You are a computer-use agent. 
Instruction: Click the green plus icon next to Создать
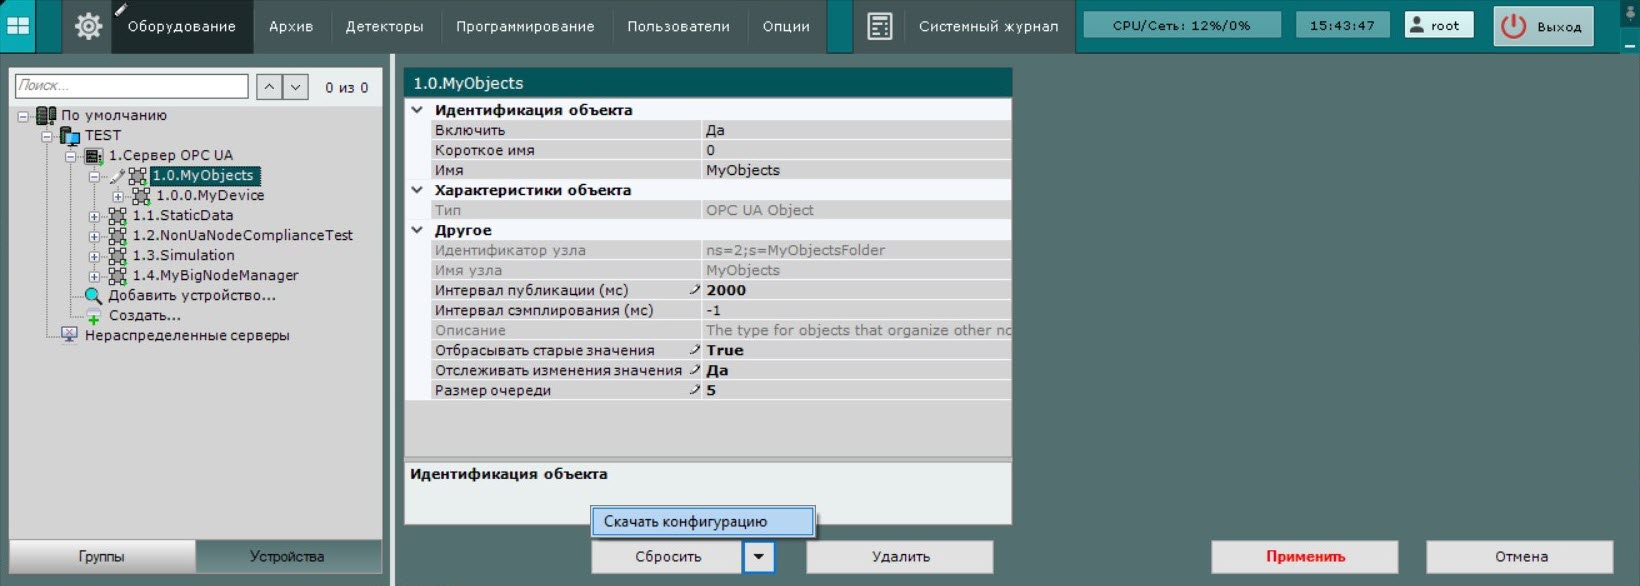click(x=93, y=317)
